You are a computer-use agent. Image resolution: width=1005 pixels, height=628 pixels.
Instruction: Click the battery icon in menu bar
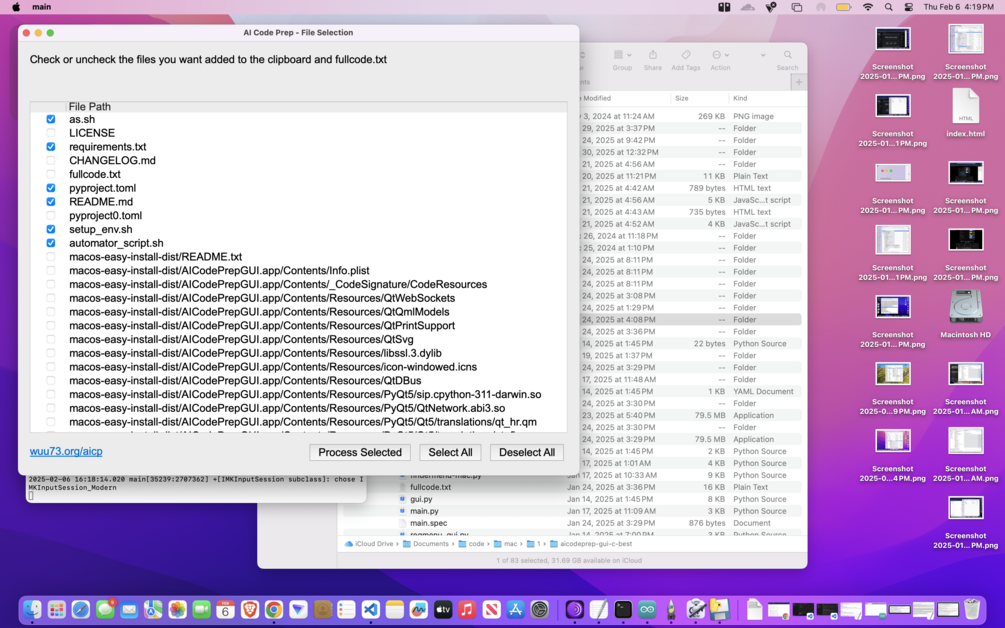(x=843, y=7)
